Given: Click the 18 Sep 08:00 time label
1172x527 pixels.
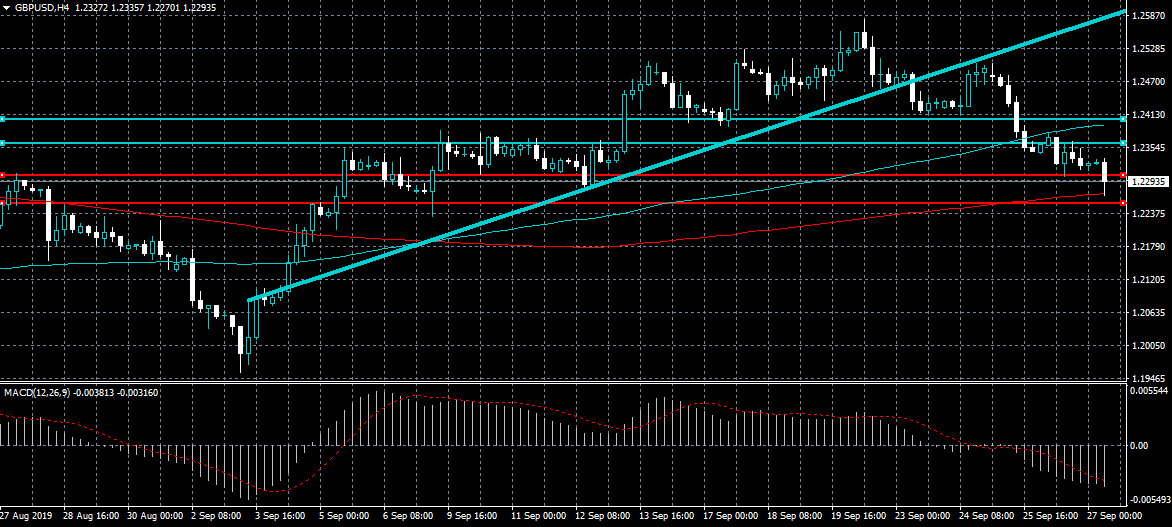Looking at the screenshot, I should tap(795, 516).
